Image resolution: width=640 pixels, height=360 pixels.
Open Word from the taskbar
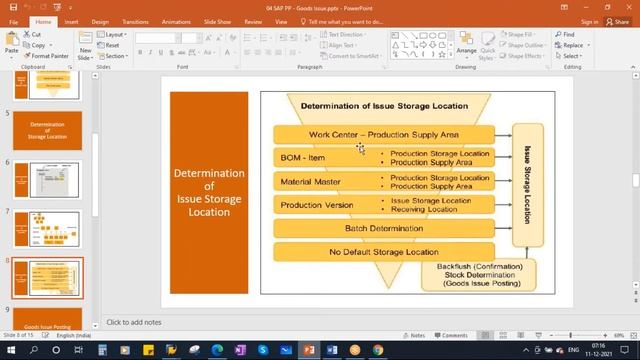pyautogui.click(x=332, y=350)
